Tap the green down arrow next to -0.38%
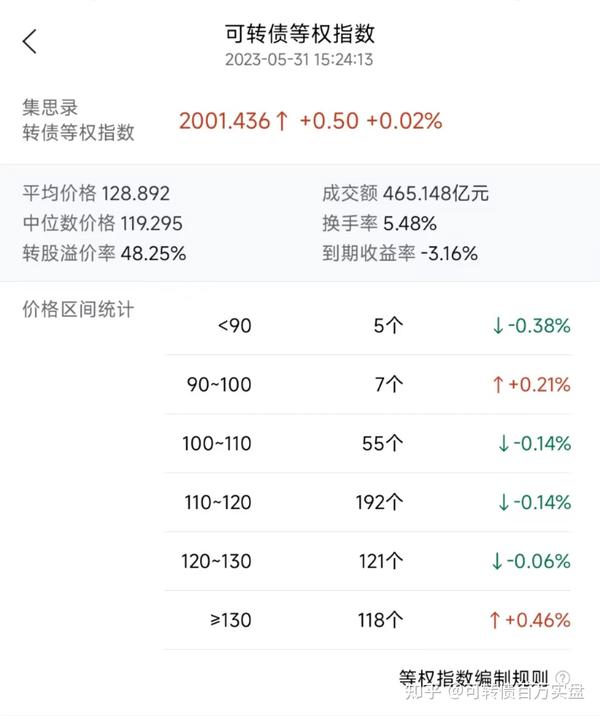Image resolution: width=600 pixels, height=716 pixels. [x=498, y=326]
